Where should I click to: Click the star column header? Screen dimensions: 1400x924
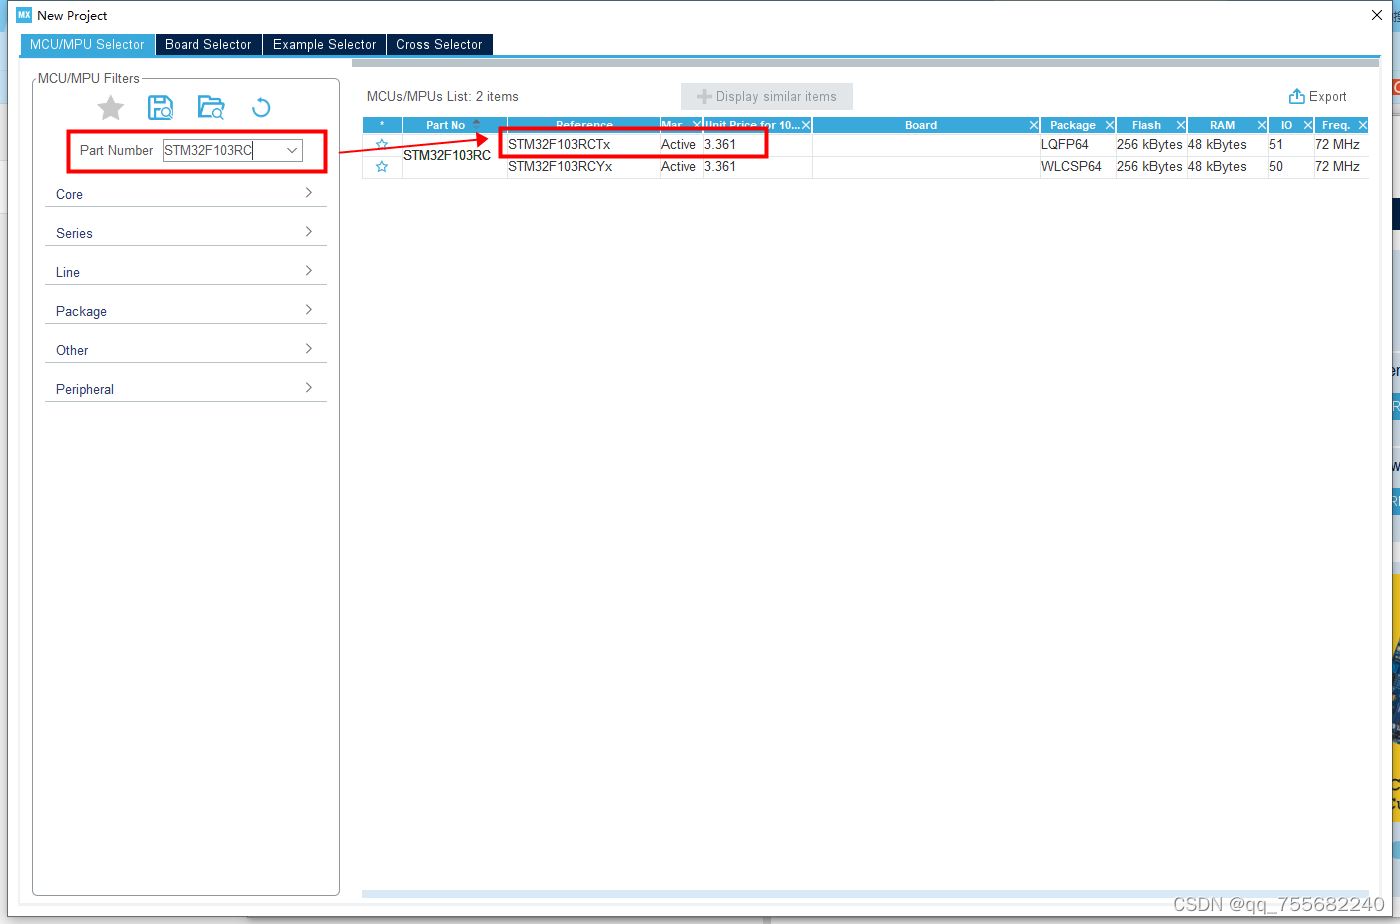pyautogui.click(x=382, y=125)
